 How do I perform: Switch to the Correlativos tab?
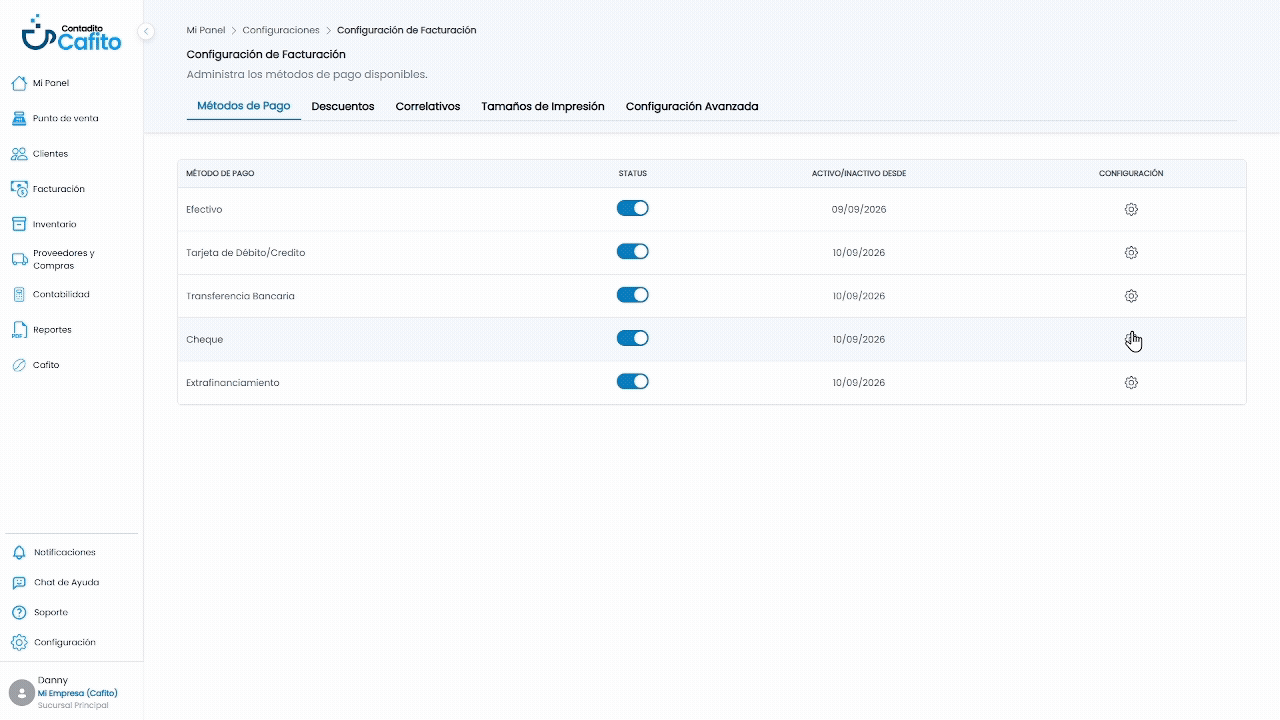pos(428,106)
